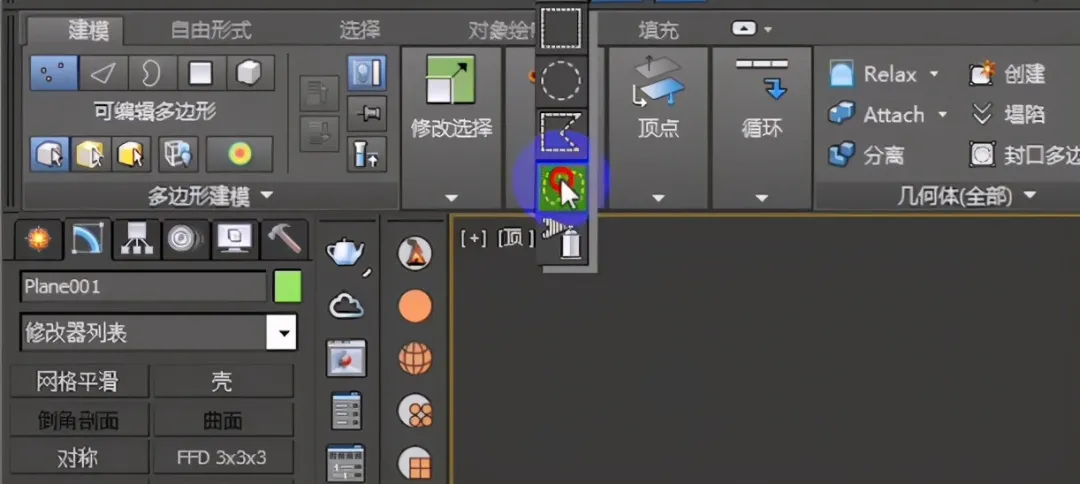
Task: Choose lasso selection region
Action: coord(561,187)
